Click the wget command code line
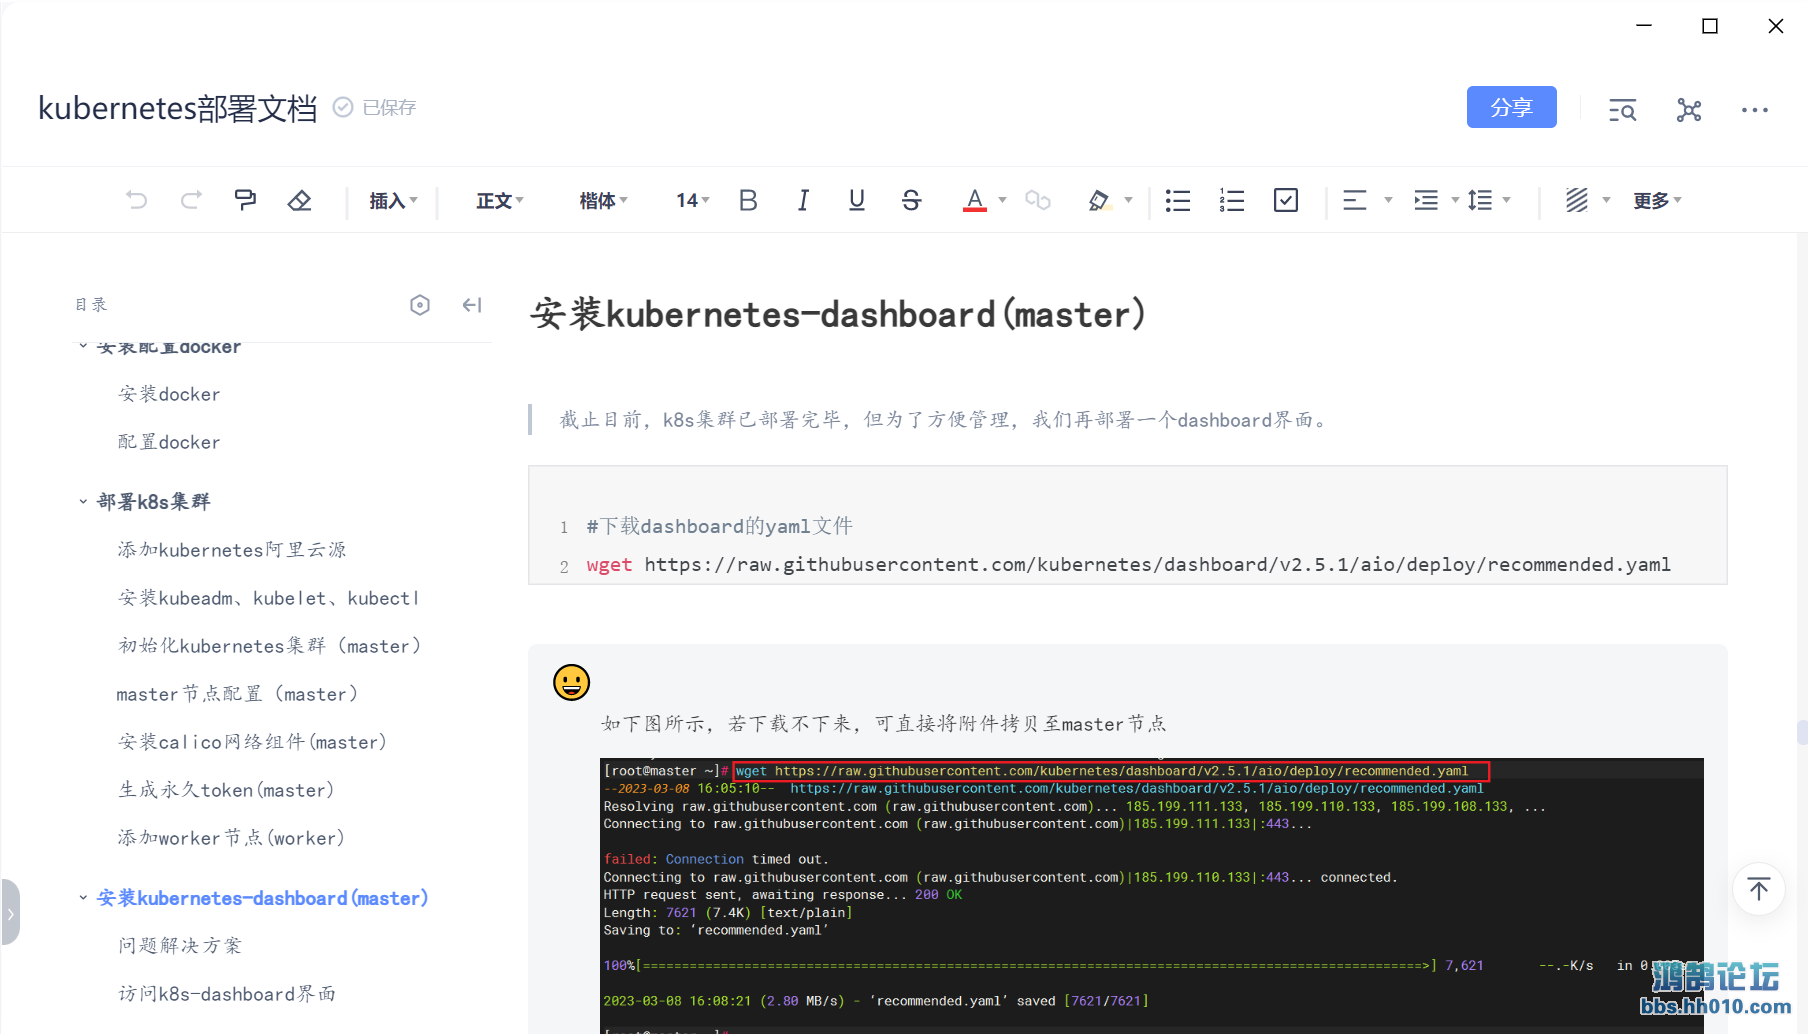 pos(1128,565)
